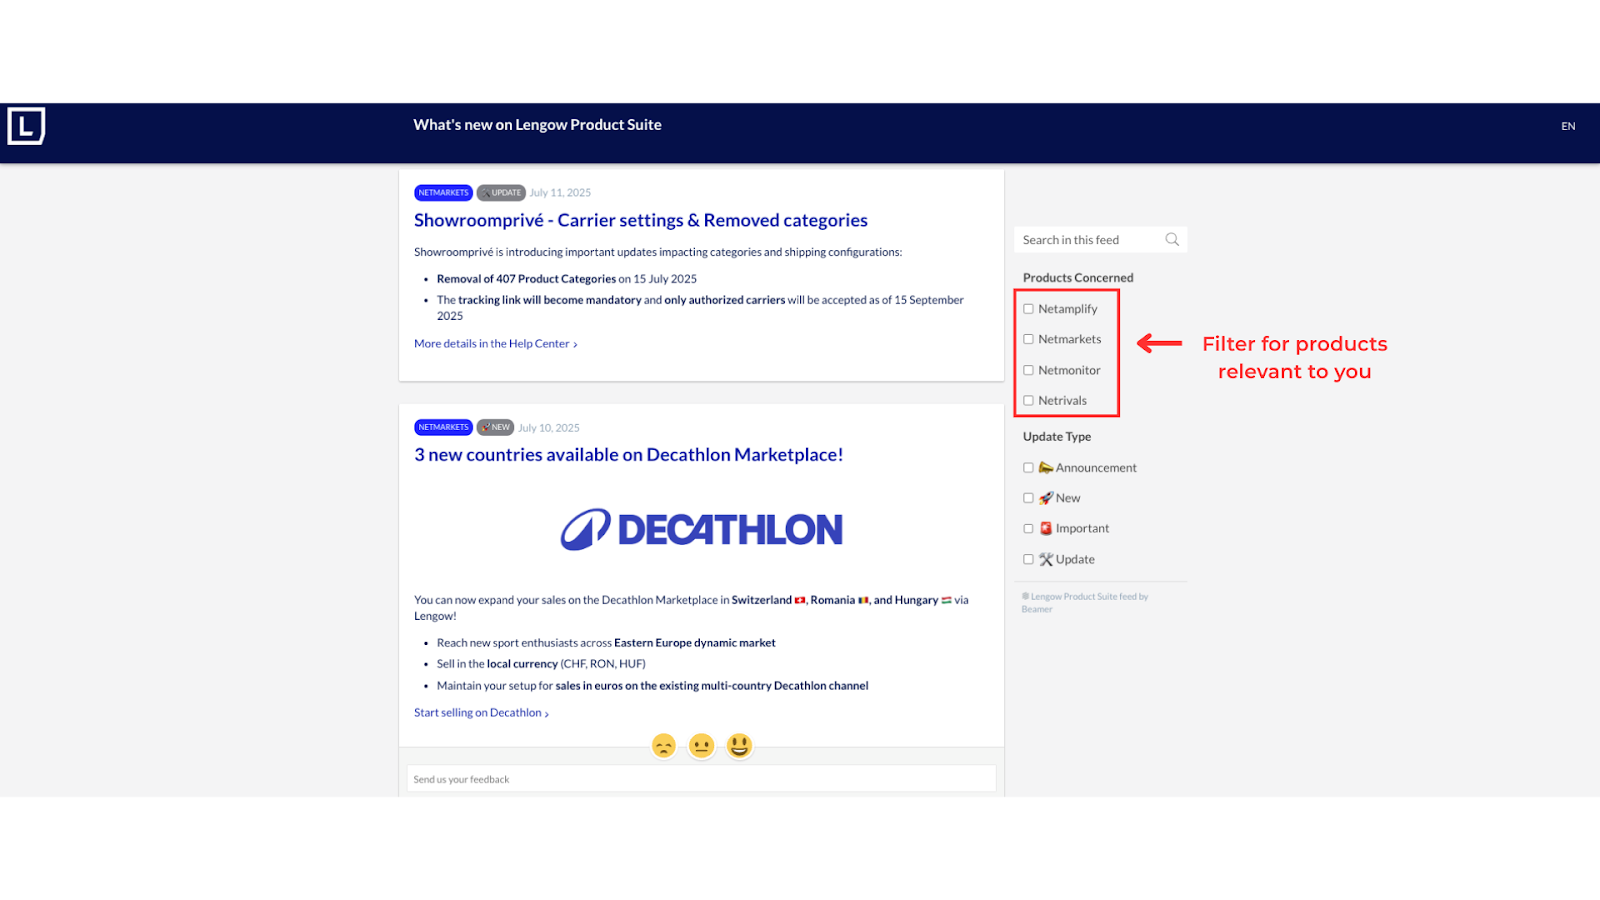Click the happy face feedback emoji
Screen dimensions: 1600x900
[x=739, y=746]
